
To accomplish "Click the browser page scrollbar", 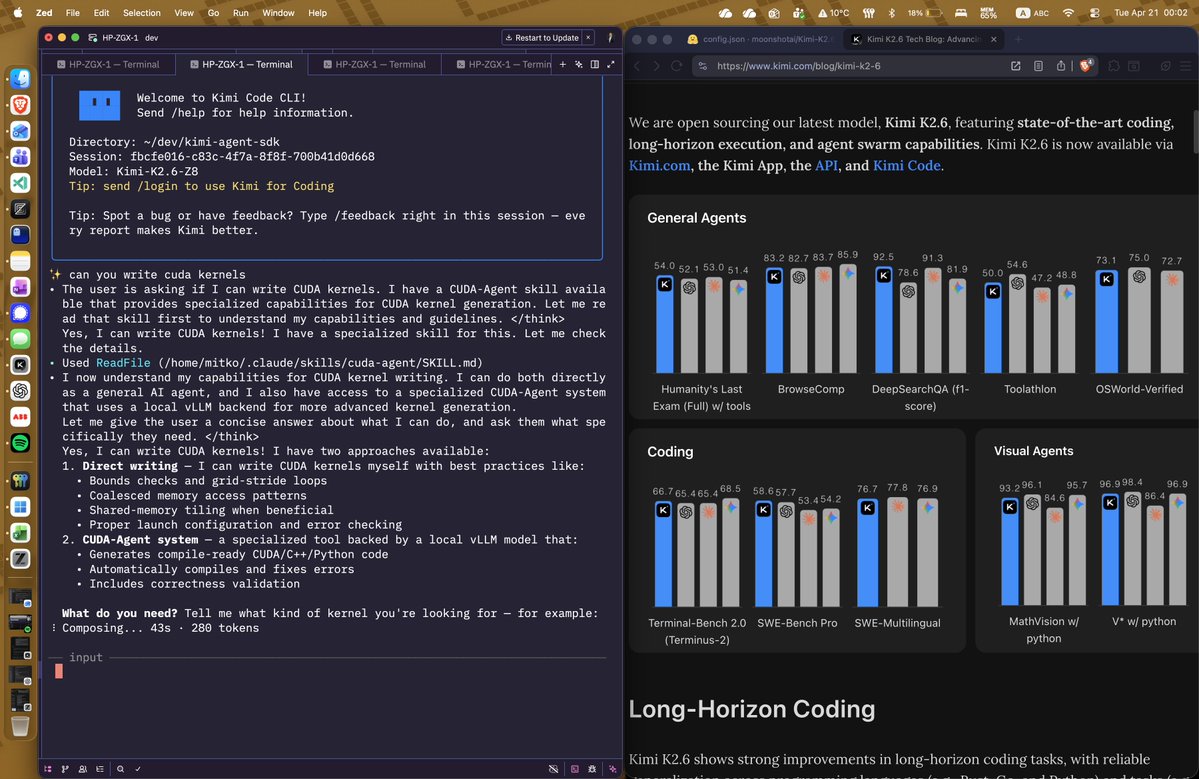I will point(1195,132).
